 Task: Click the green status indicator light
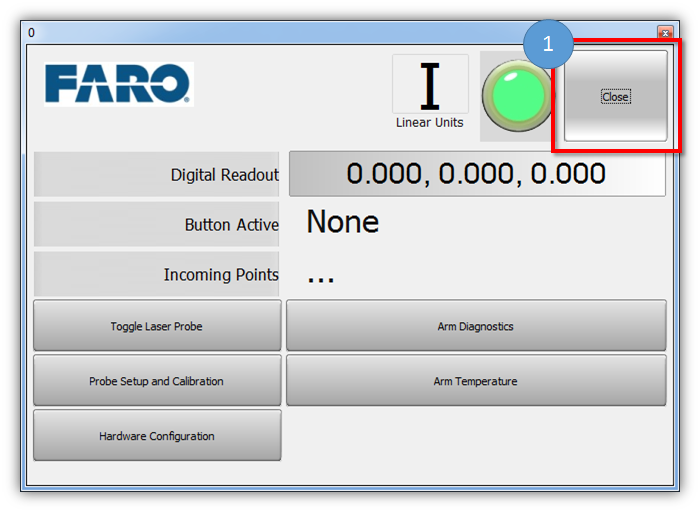515,97
